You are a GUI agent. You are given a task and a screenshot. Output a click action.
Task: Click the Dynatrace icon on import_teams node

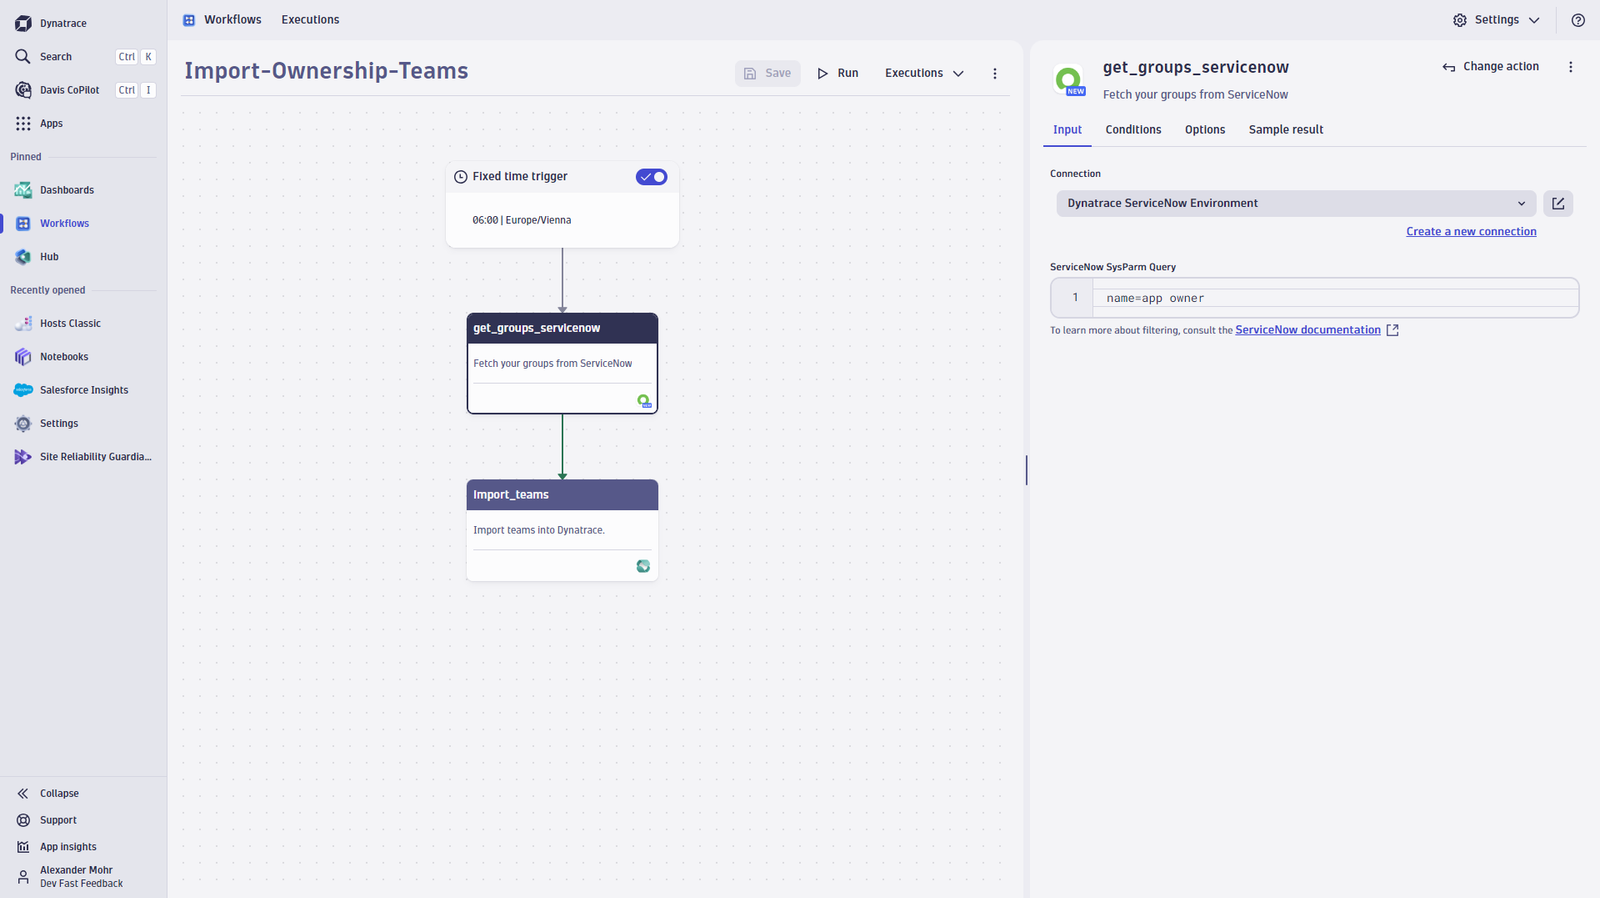[x=643, y=566]
